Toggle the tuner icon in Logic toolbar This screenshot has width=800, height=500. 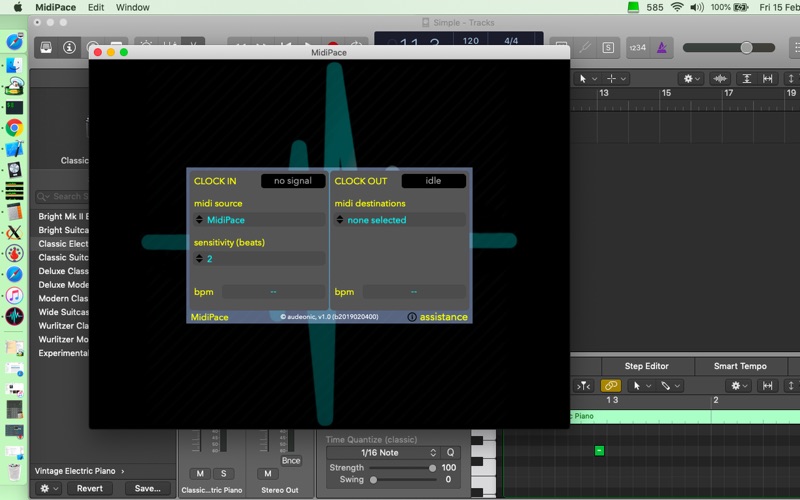585,47
